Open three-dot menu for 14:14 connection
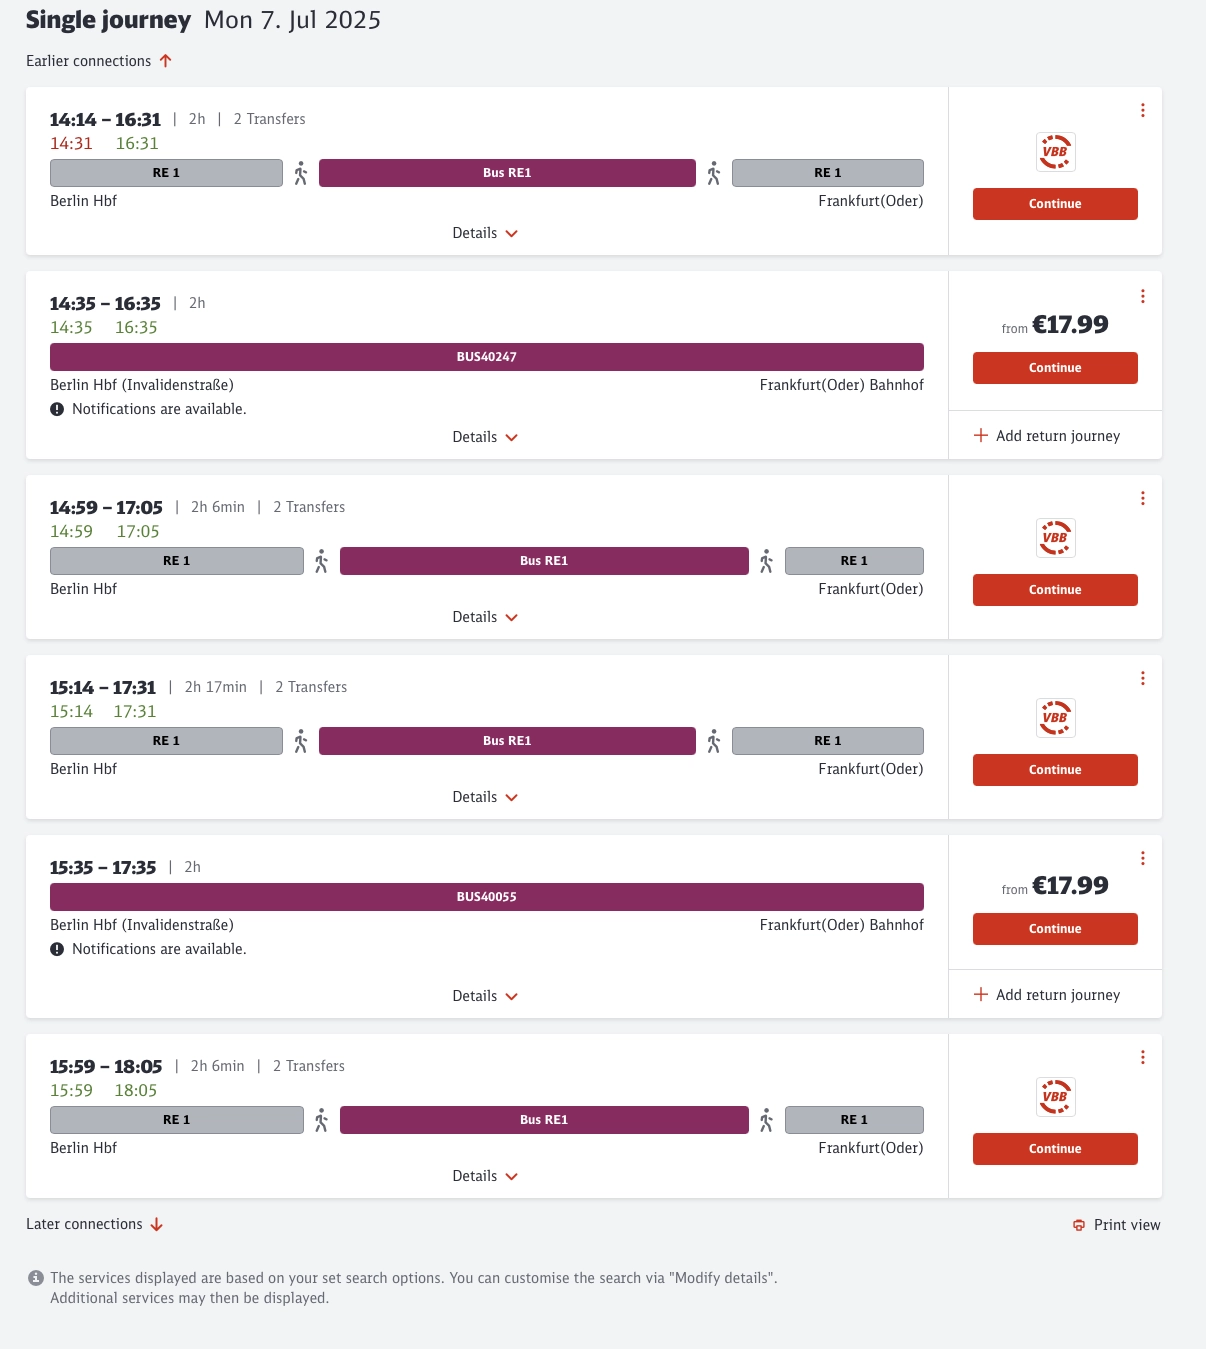The height and width of the screenshot is (1349, 1206). (x=1143, y=110)
